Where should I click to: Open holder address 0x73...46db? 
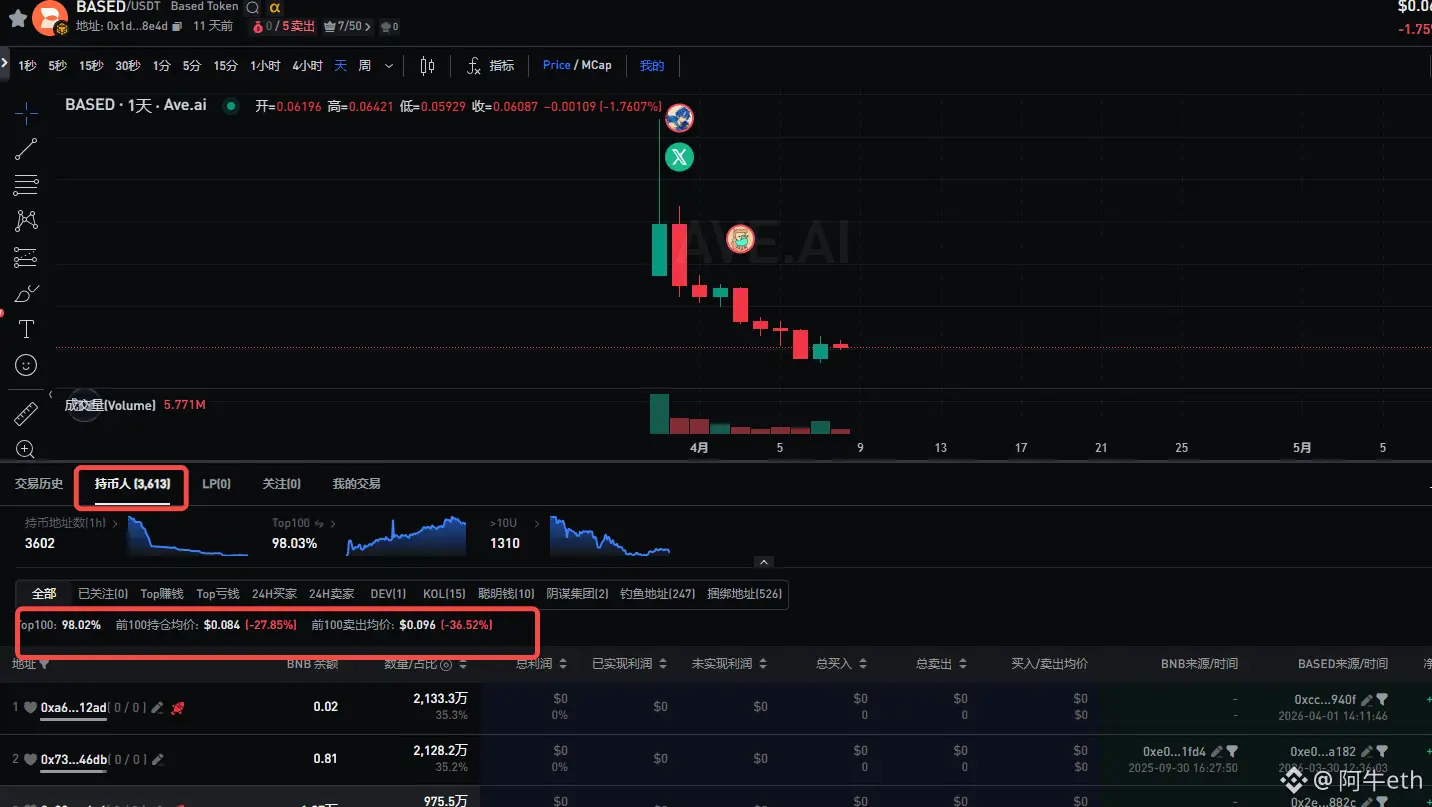[74, 759]
